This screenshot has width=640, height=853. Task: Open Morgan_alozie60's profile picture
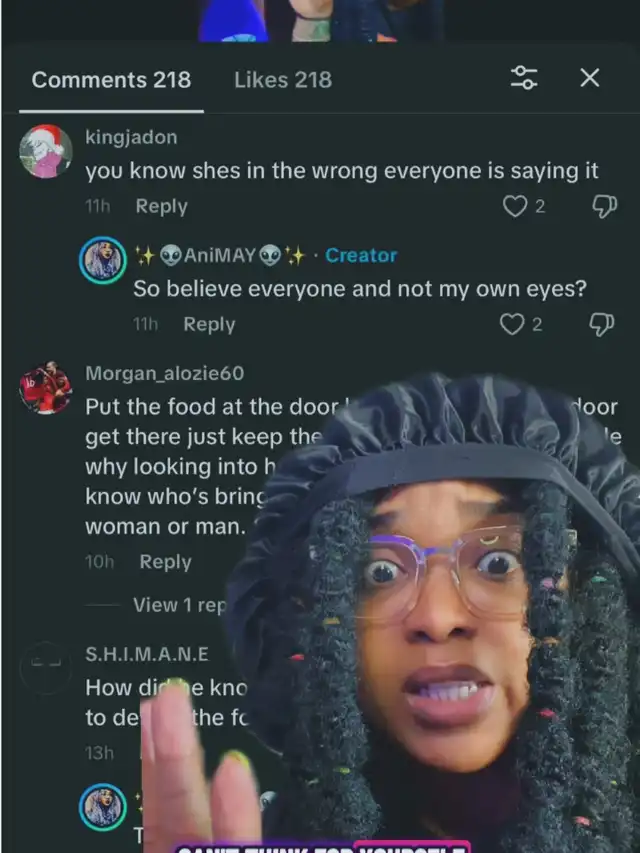tap(46, 387)
